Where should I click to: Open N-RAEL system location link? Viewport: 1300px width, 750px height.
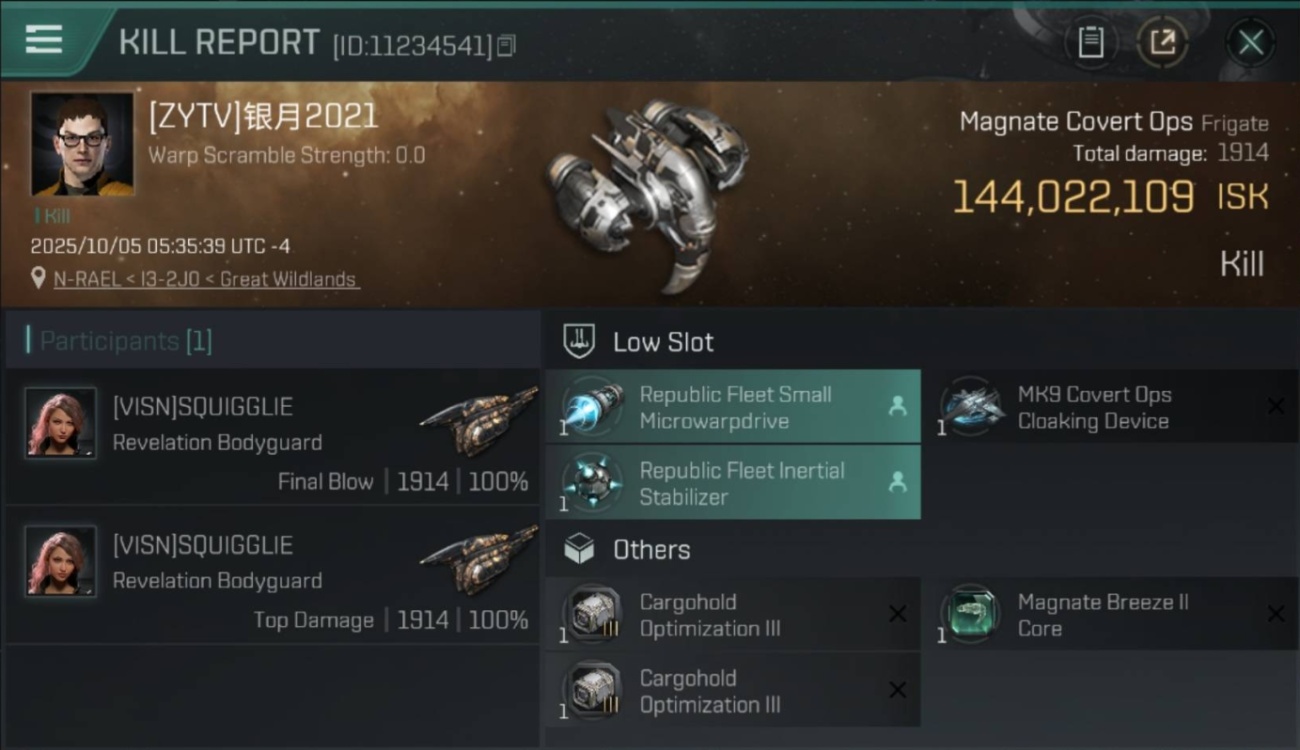click(x=205, y=279)
